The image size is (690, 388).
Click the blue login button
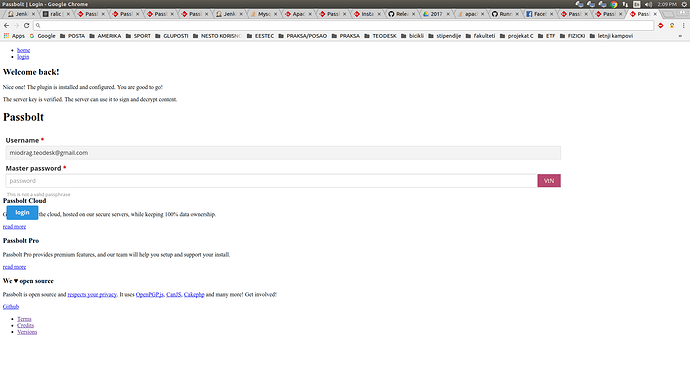[x=22, y=212]
